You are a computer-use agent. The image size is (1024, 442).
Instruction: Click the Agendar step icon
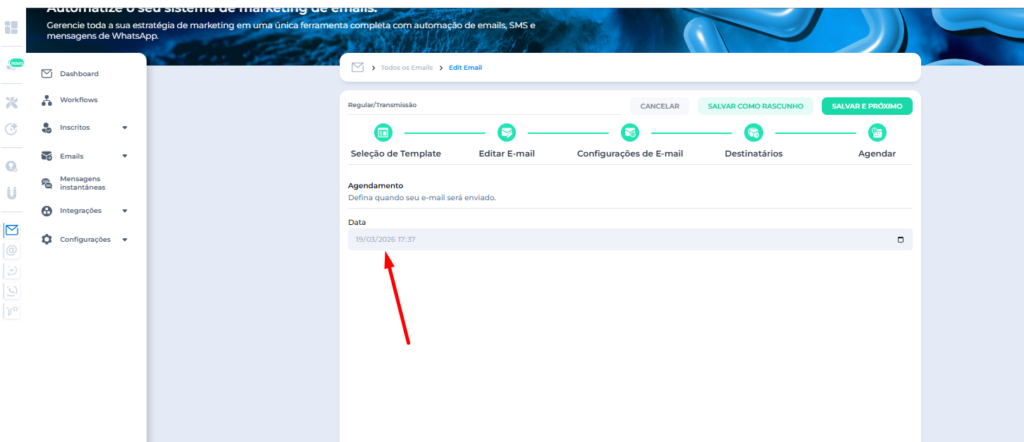click(x=877, y=132)
